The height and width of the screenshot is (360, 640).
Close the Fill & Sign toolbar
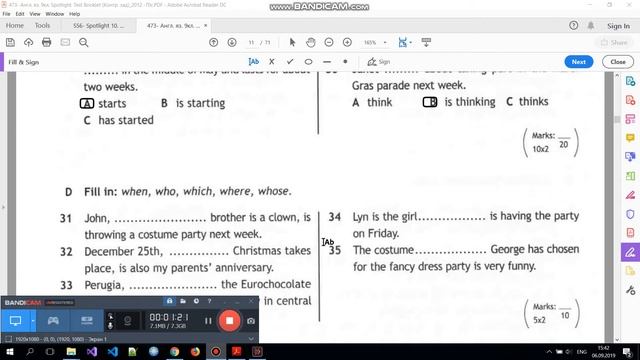coord(618,62)
